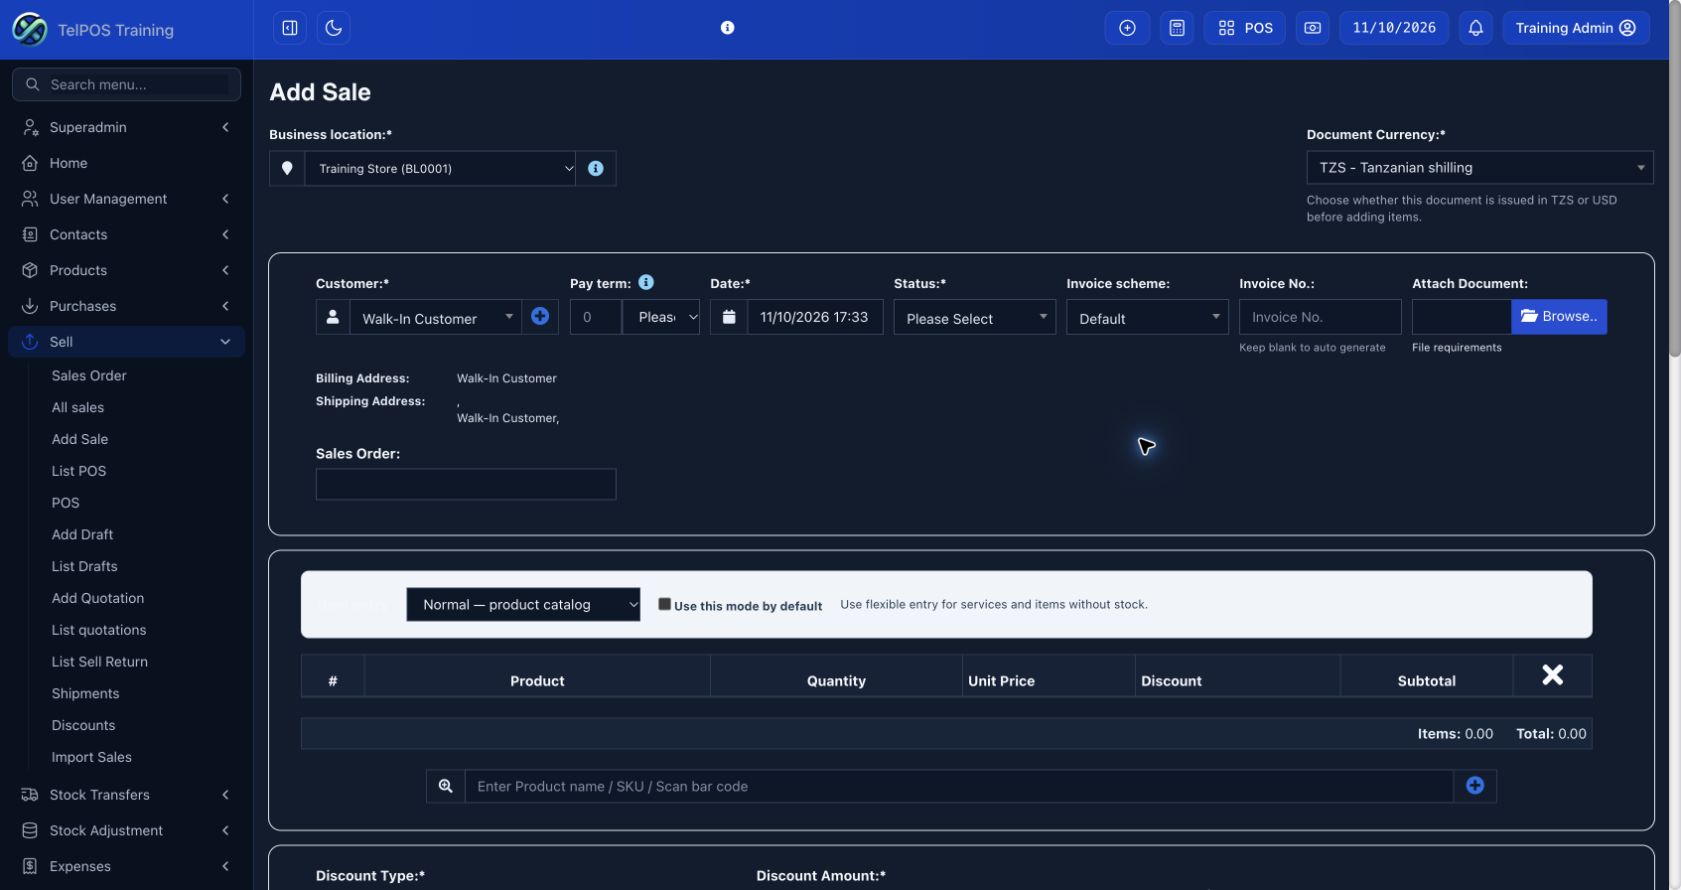Open List quotations submenu item
Image resolution: width=1681 pixels, height=890 pixels.
(99, 630)
